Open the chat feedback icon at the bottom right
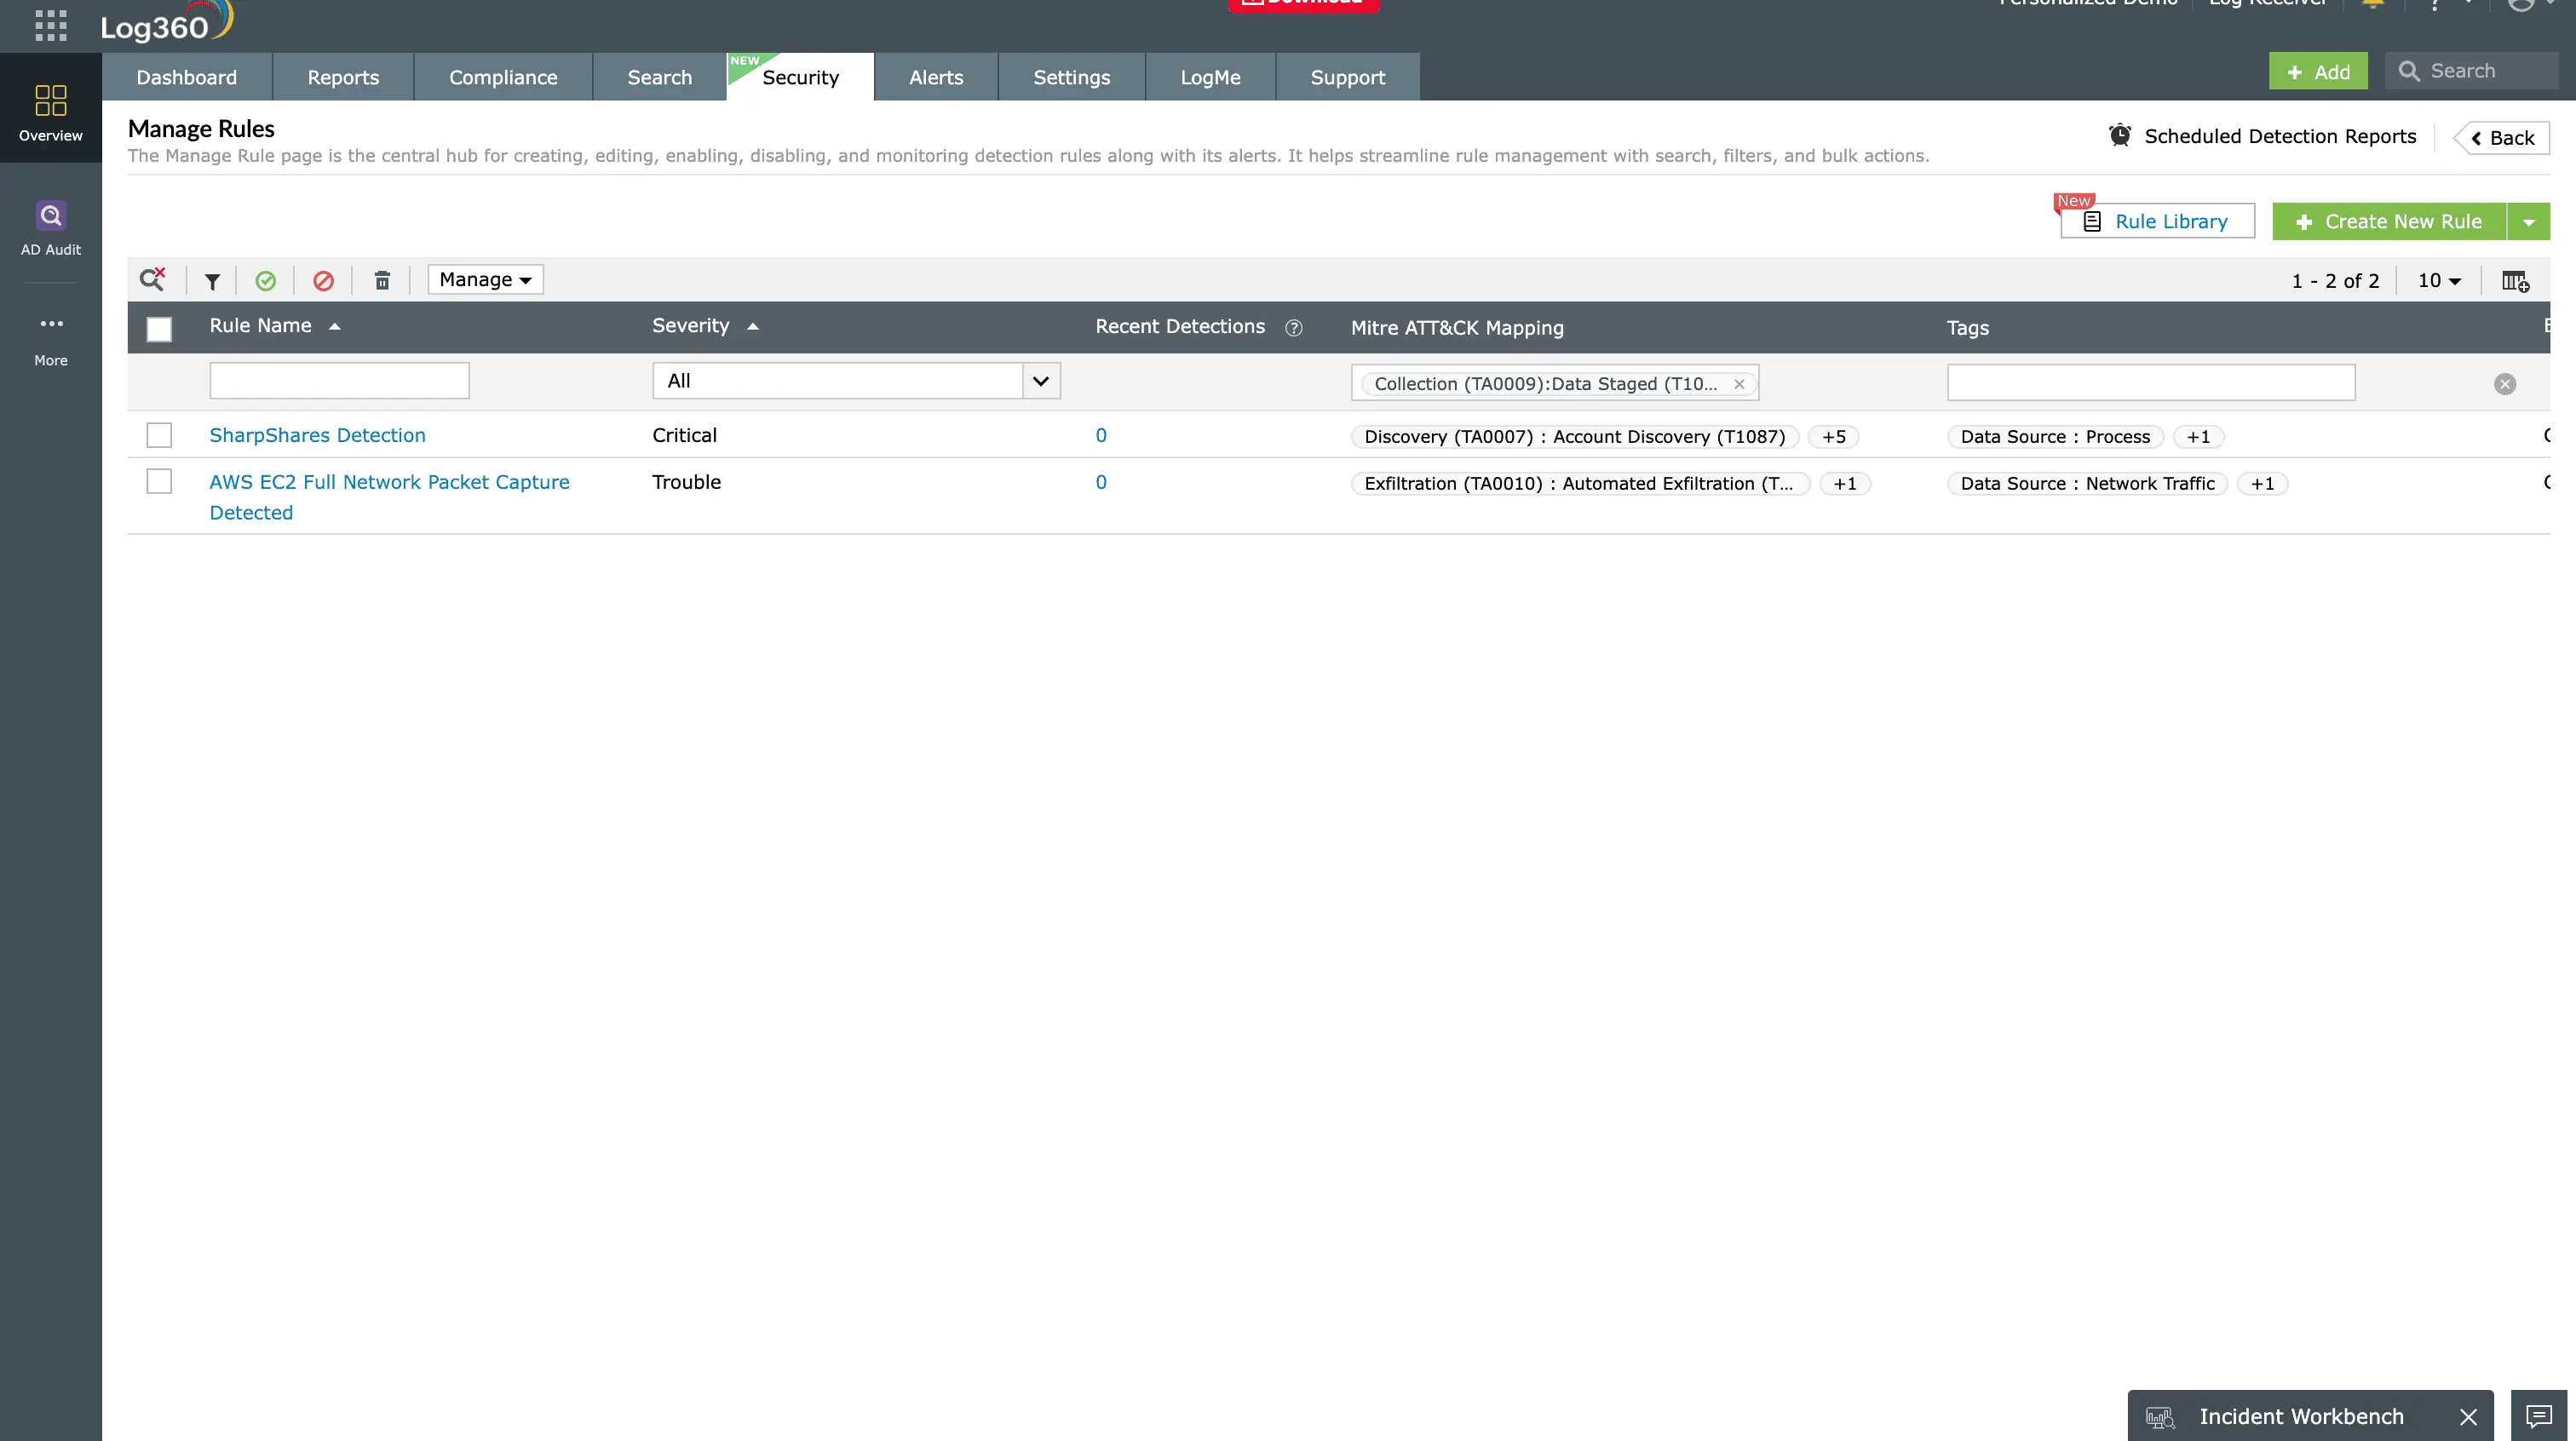2576x1441 pixels. point(2539,1416)
